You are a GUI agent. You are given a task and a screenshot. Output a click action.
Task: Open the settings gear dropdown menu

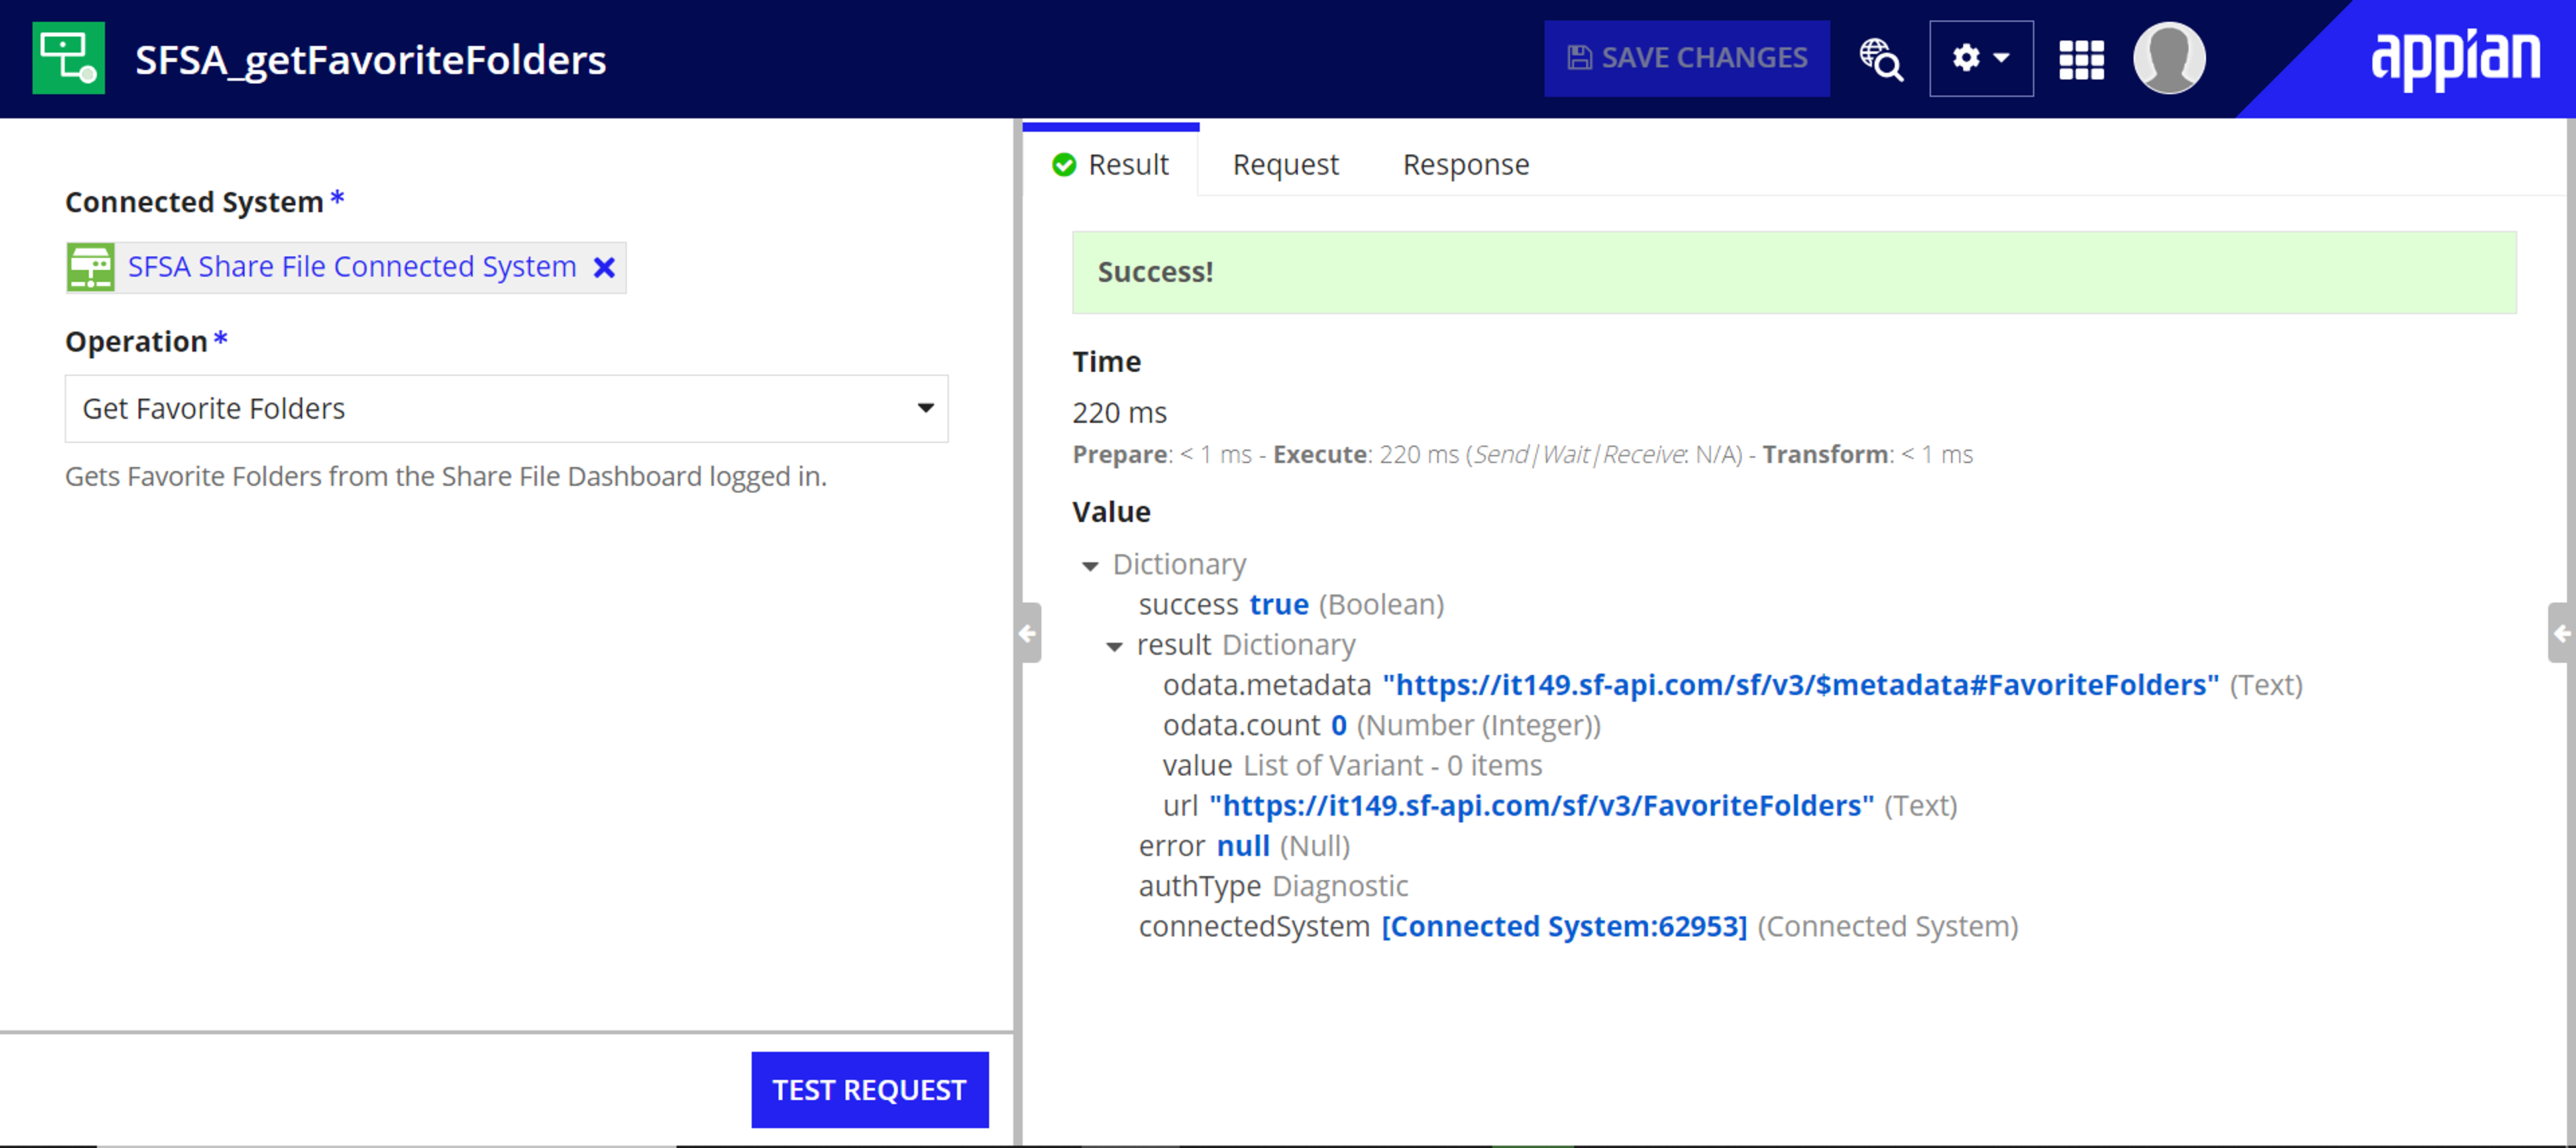pyautogui.click(x=1980, y=58)
